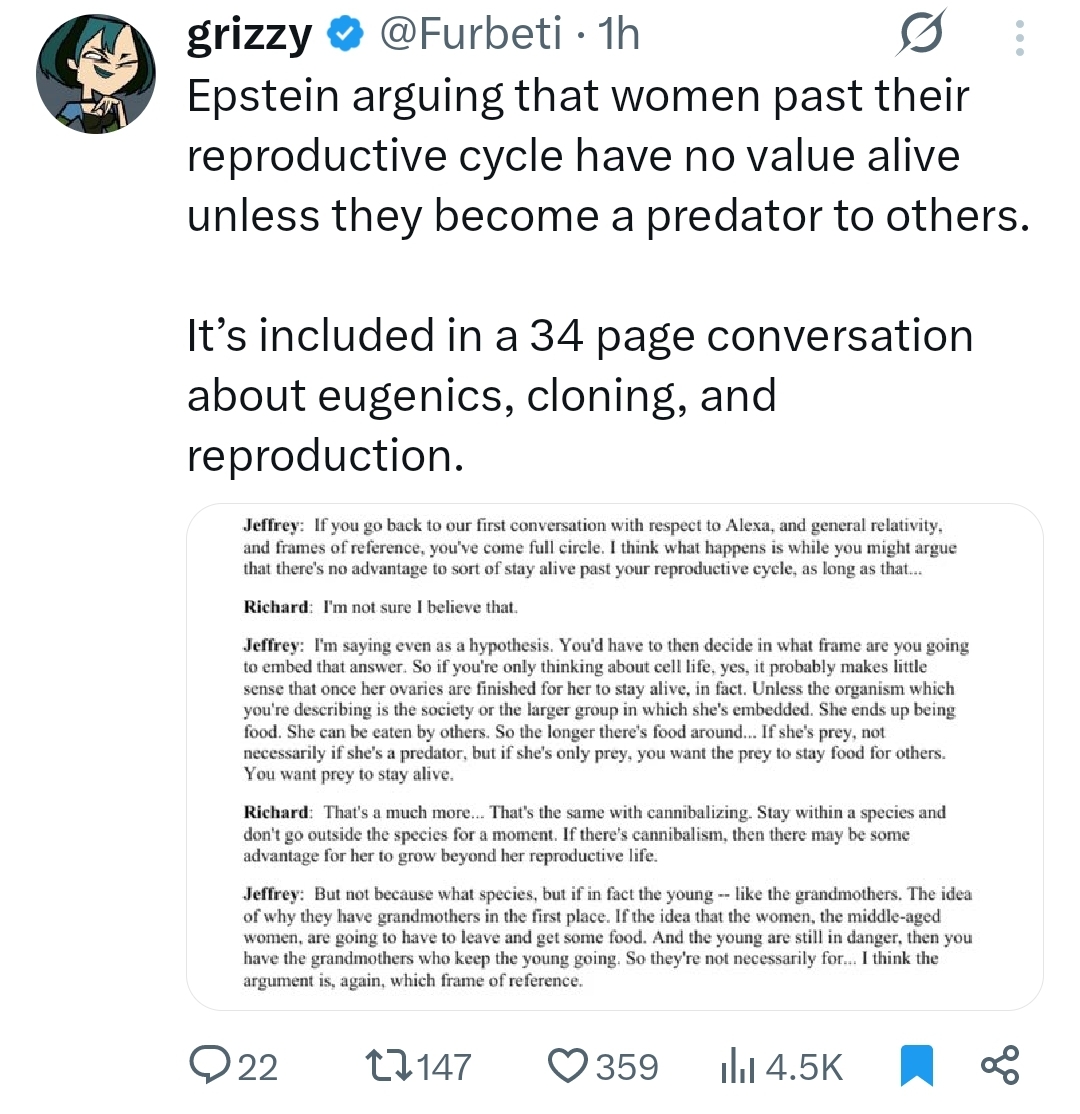Screen dimensions: 1080x1114
Task: Open the three-dot more options menu
Action: [x=1019, y=38]
